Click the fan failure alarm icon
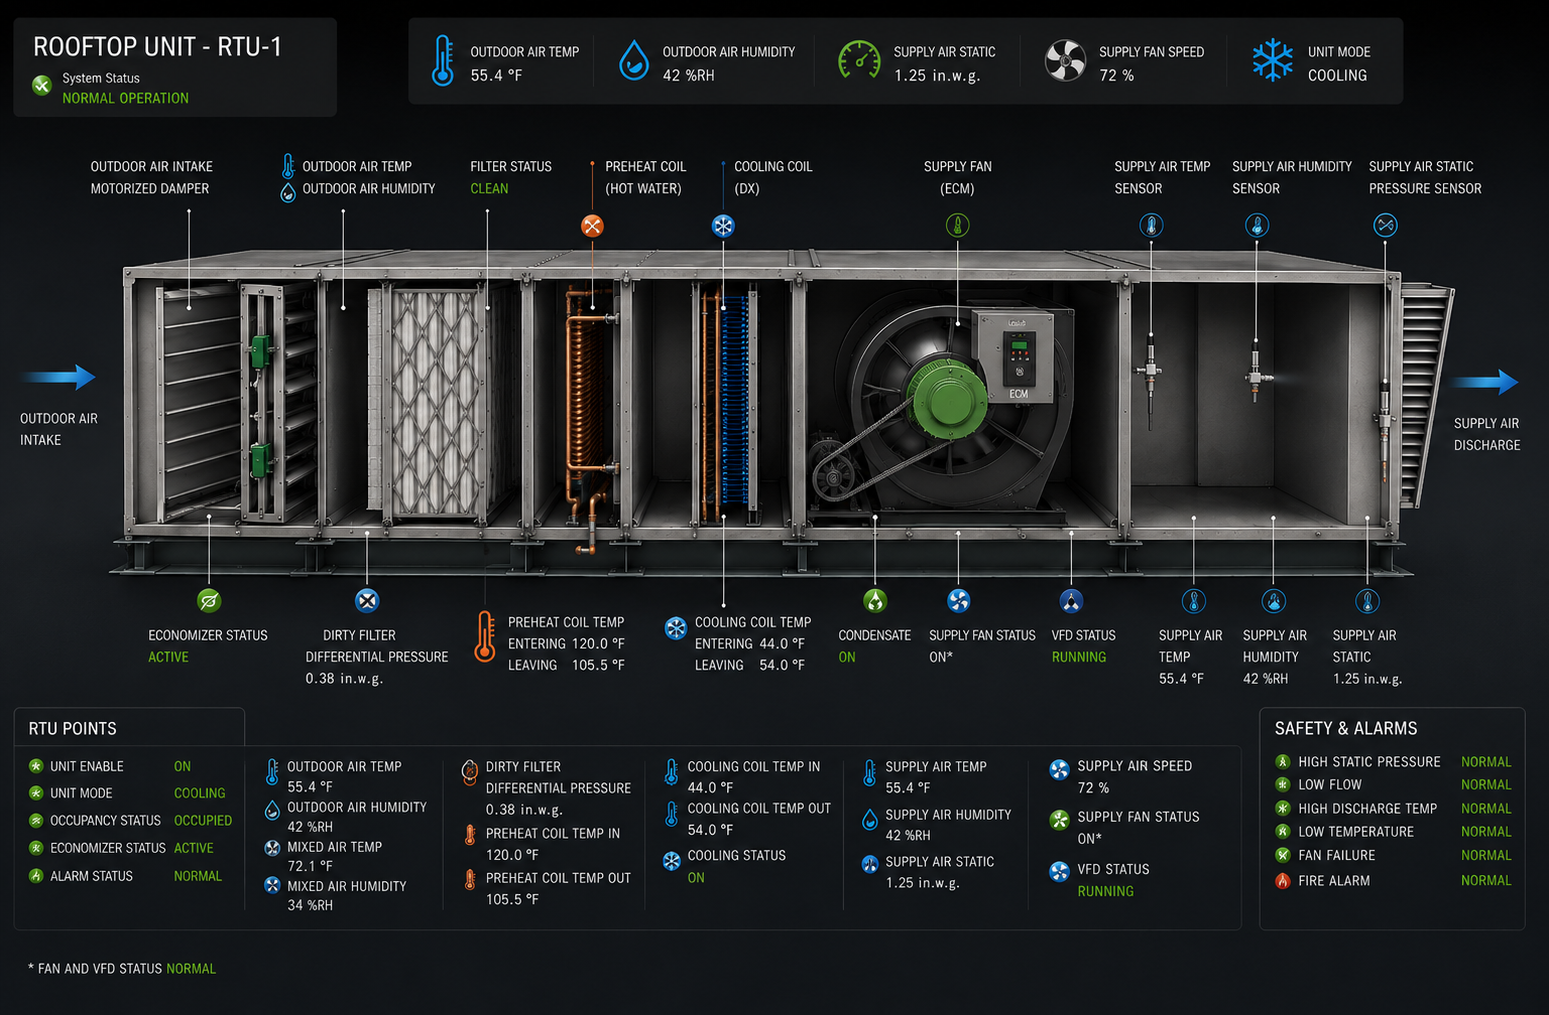Viewport: 1549px width, 1015px height. coord(1283,855)
